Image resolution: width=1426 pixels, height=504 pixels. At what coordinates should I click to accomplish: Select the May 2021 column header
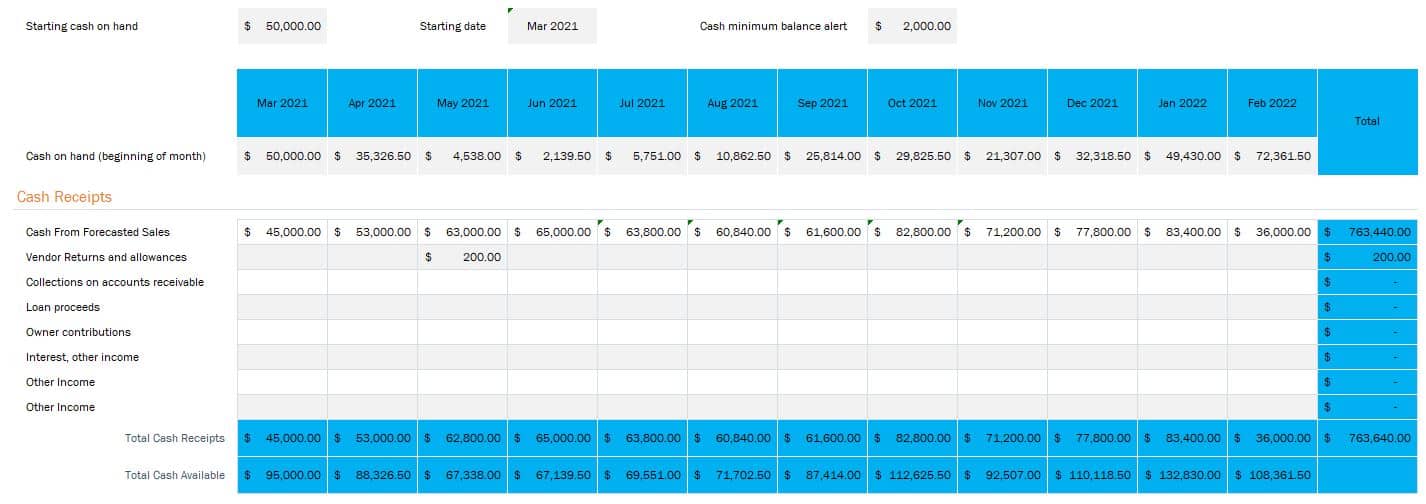[x=462, y=103]
